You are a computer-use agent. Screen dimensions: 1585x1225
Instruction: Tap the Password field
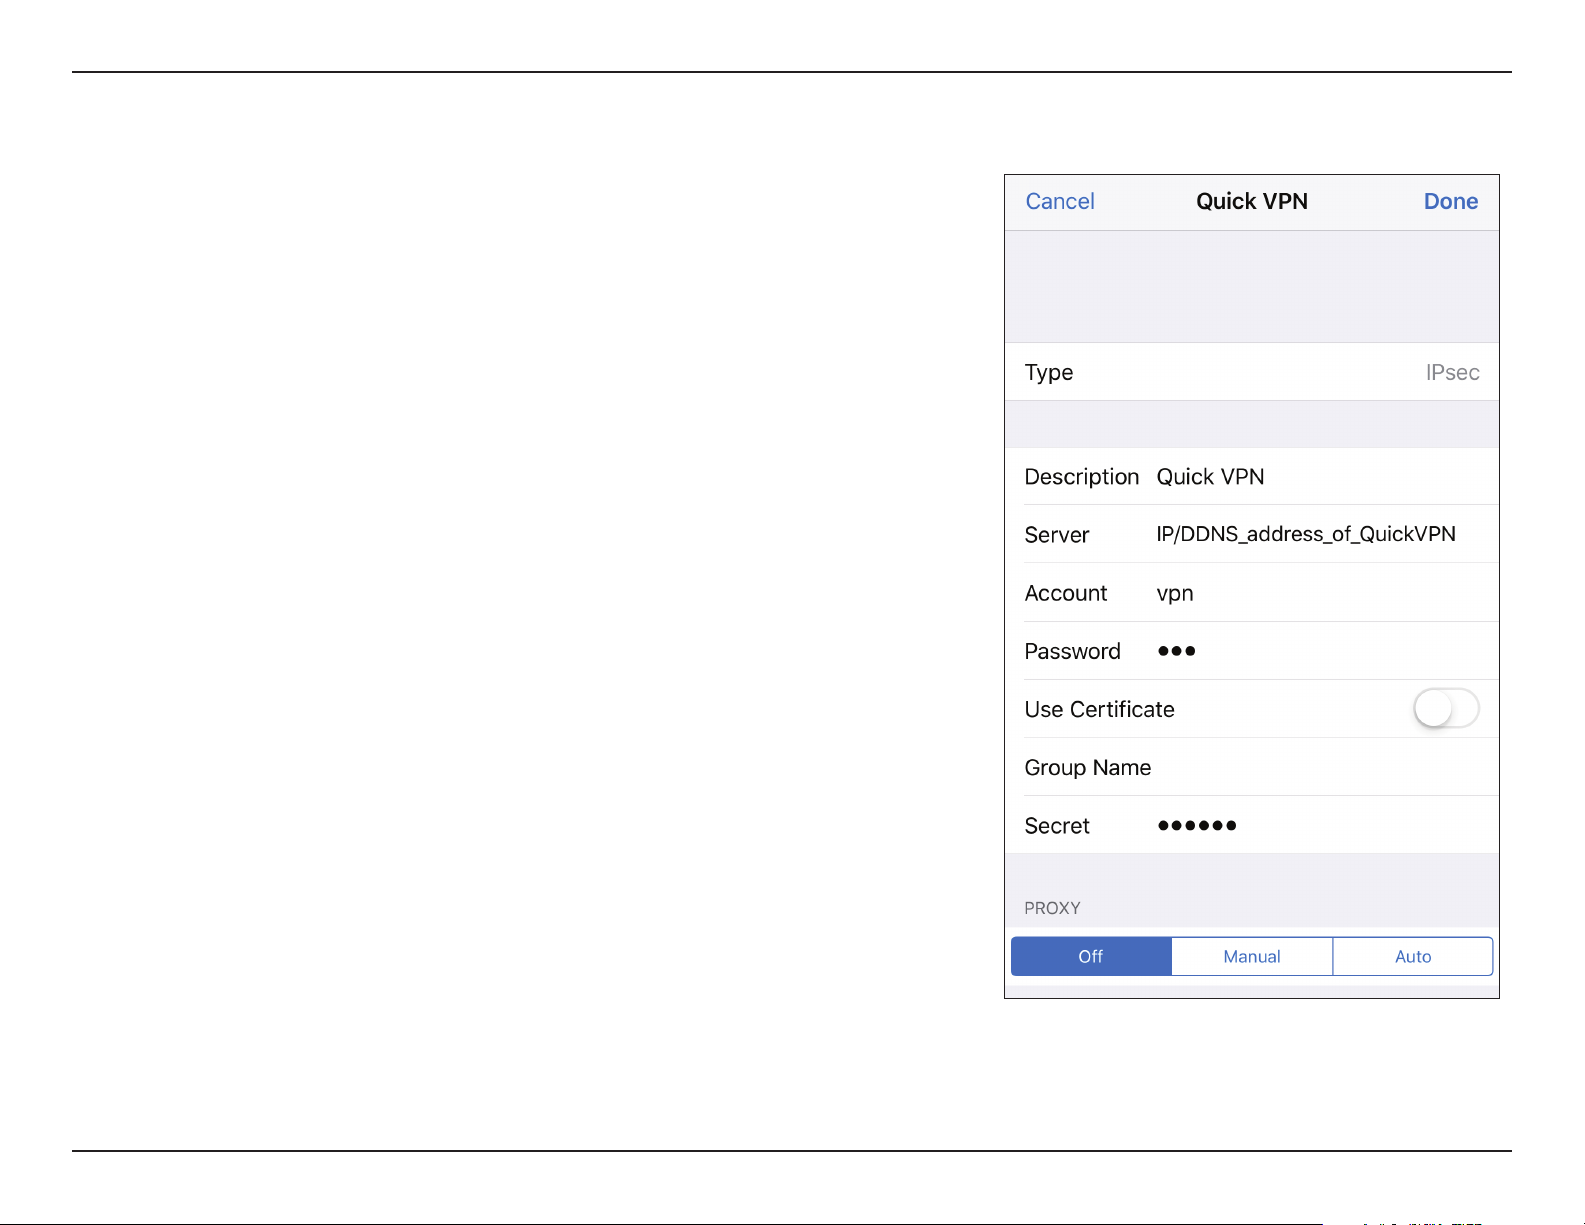coord(1252,651)
